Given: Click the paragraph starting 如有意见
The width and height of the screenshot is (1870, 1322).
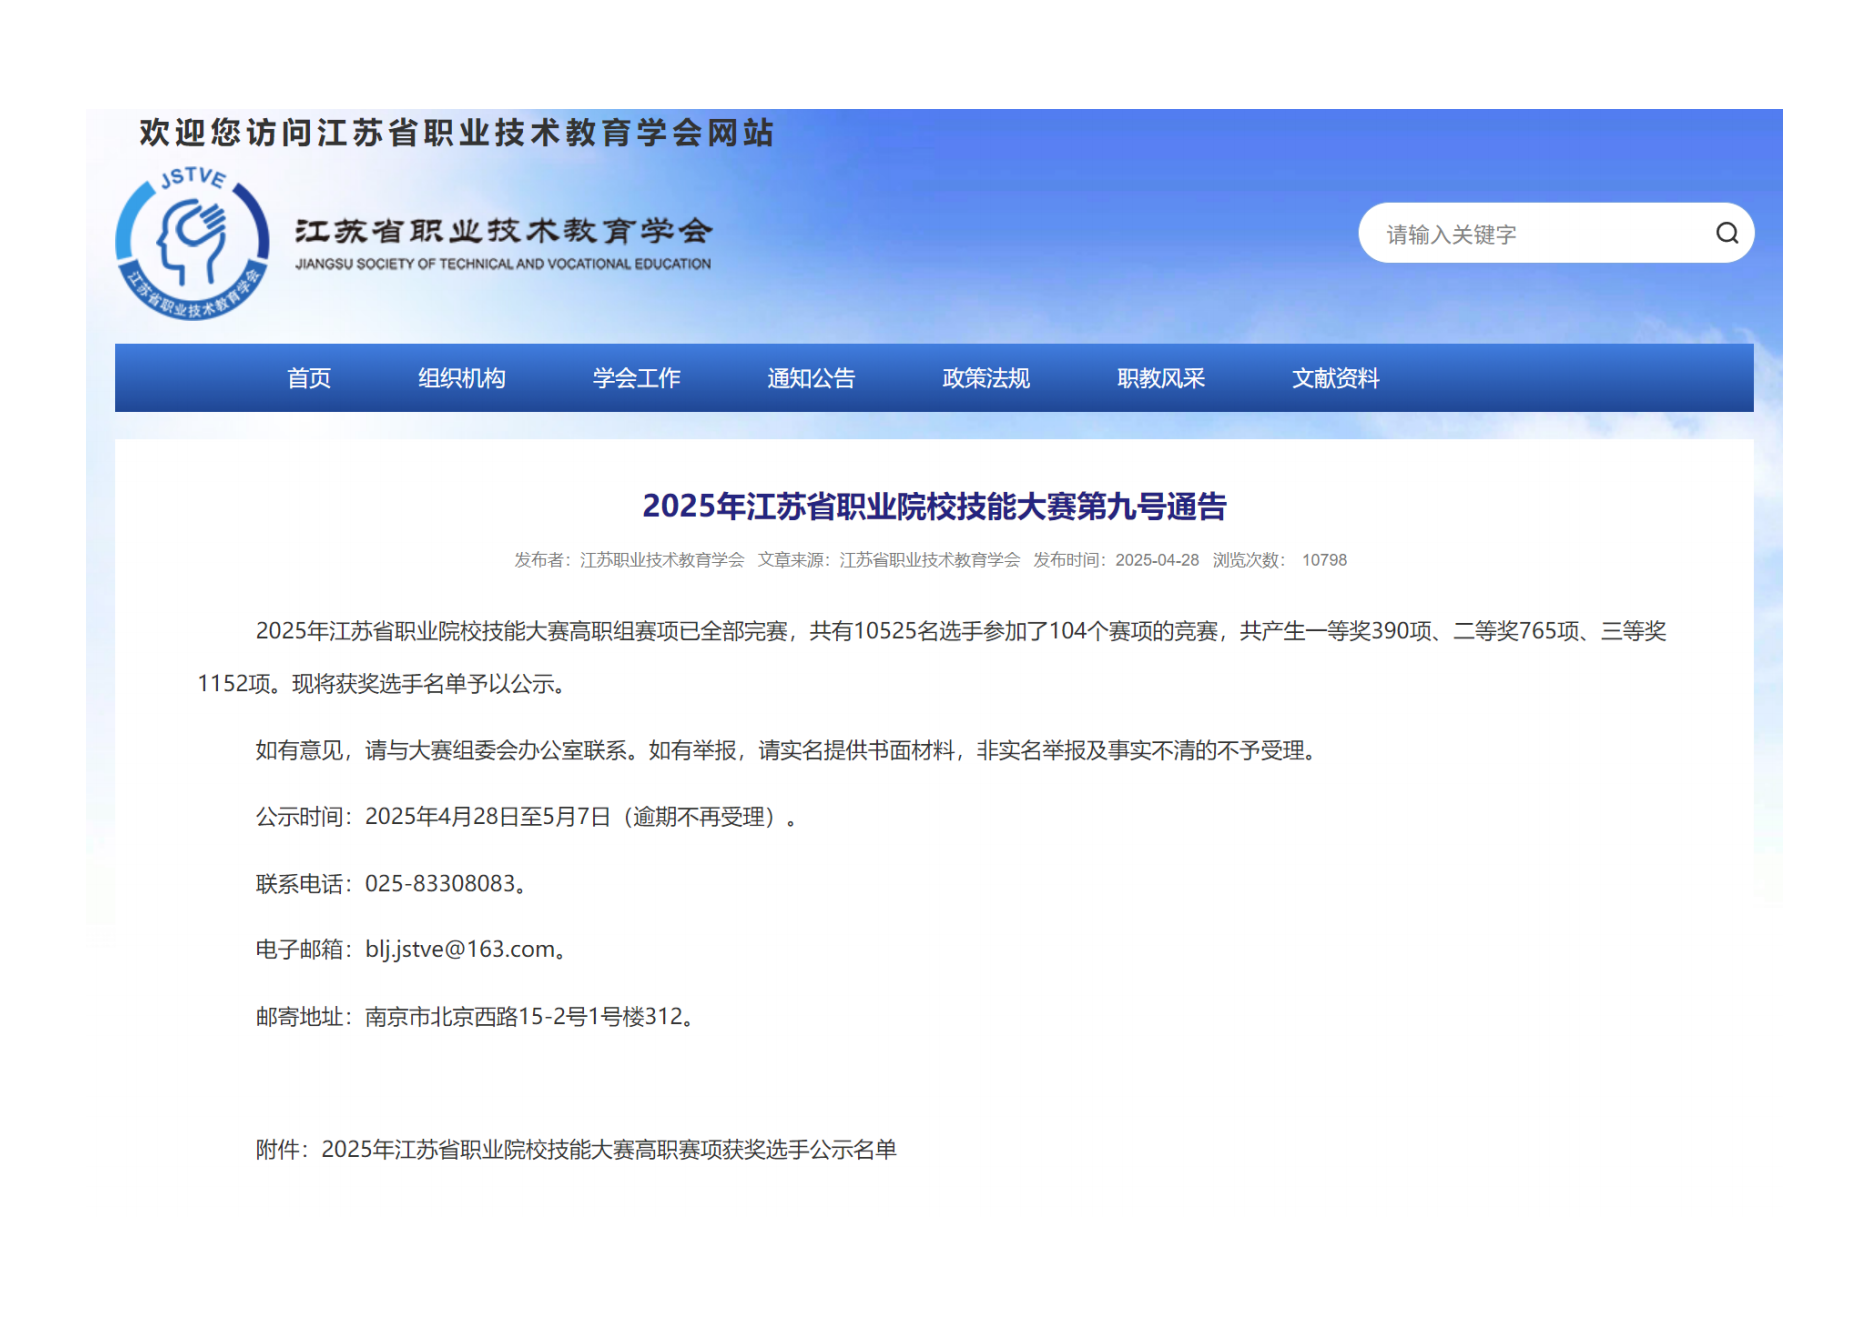Looking at the screenshot, I should tap(788, 751).
